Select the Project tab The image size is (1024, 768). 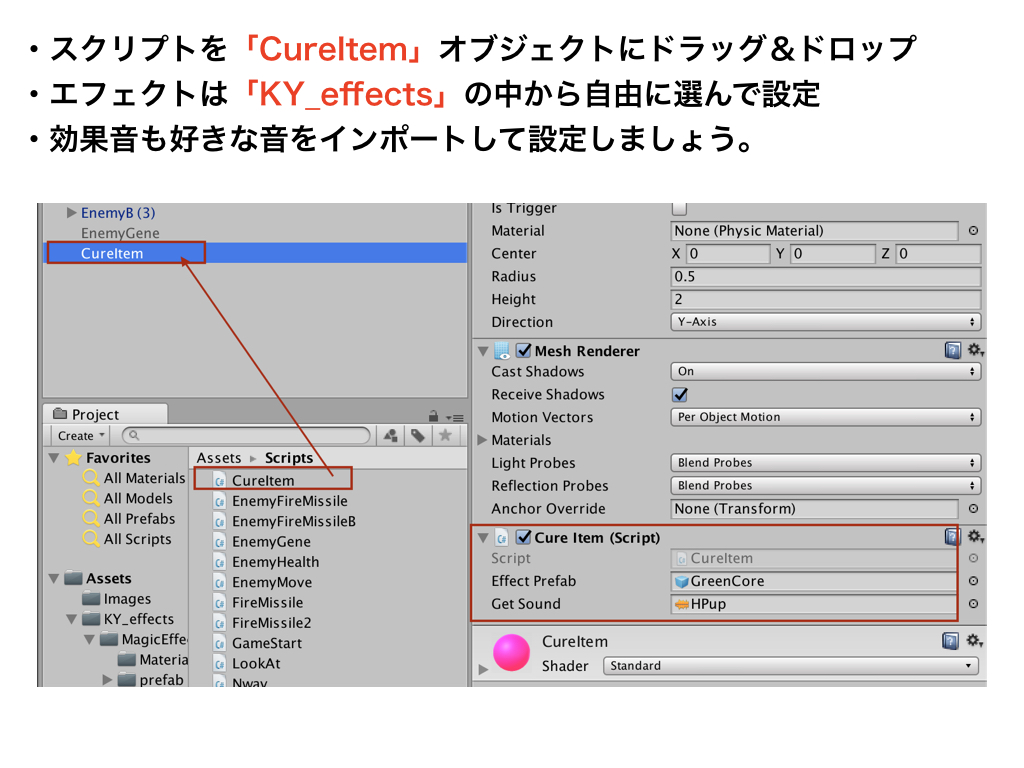105,415
